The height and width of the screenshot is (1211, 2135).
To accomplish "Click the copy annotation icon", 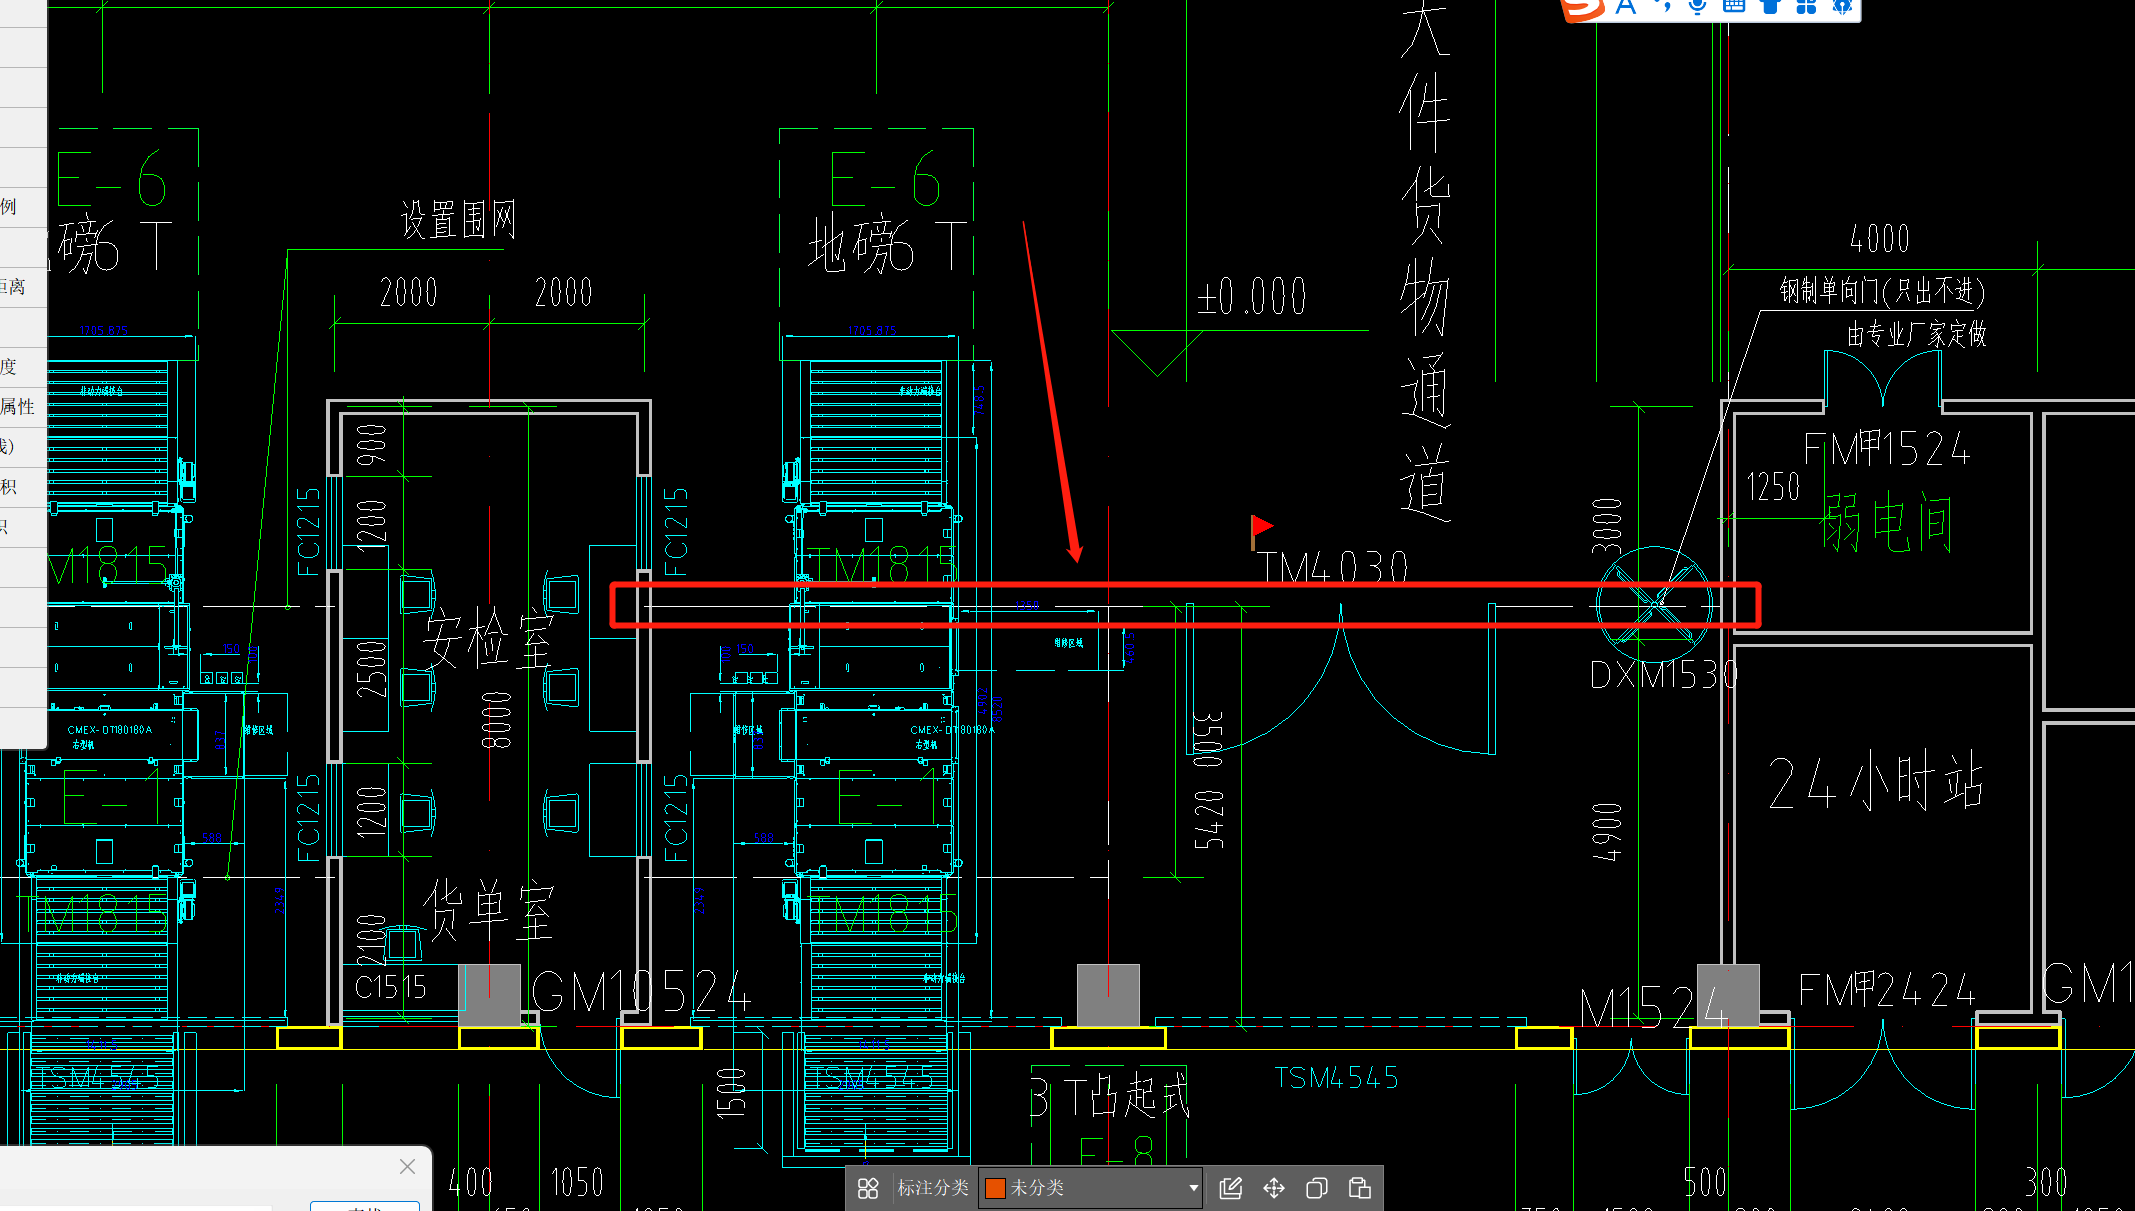I will point(1317,1188).
